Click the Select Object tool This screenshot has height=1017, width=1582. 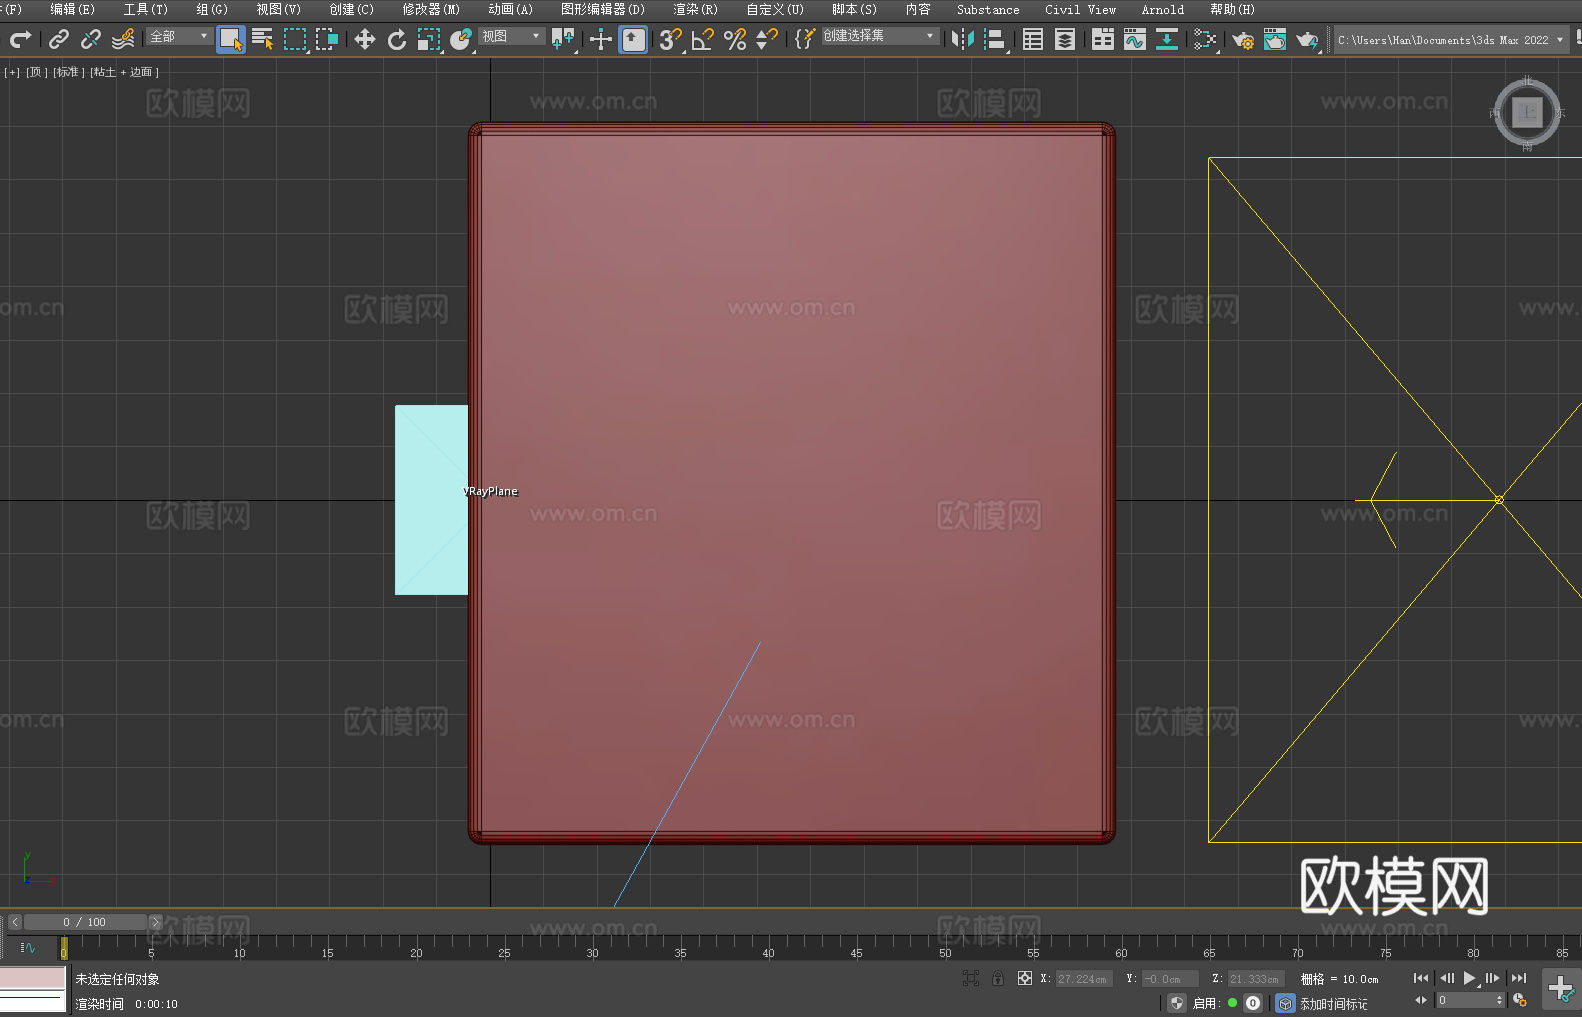point(231,39)
